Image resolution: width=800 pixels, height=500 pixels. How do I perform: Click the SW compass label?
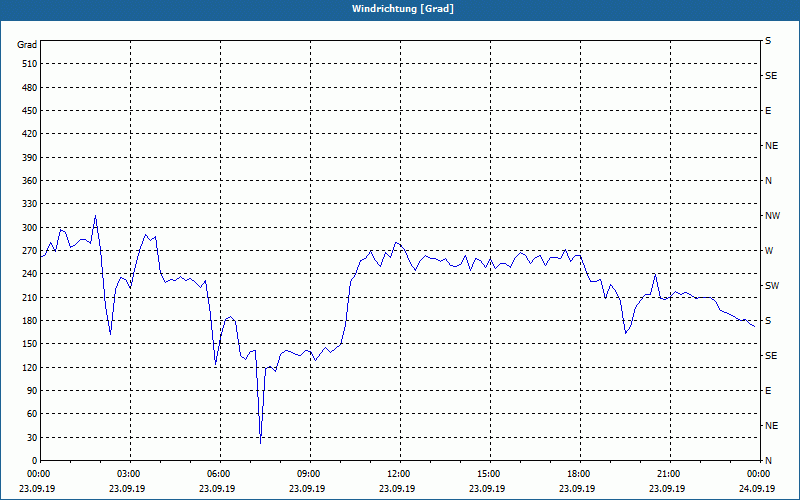(x=772, y=286)
